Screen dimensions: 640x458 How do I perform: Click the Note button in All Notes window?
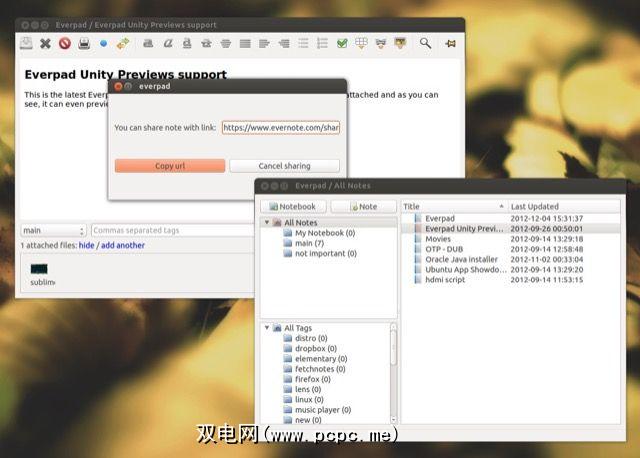click(x=364, y=207)
